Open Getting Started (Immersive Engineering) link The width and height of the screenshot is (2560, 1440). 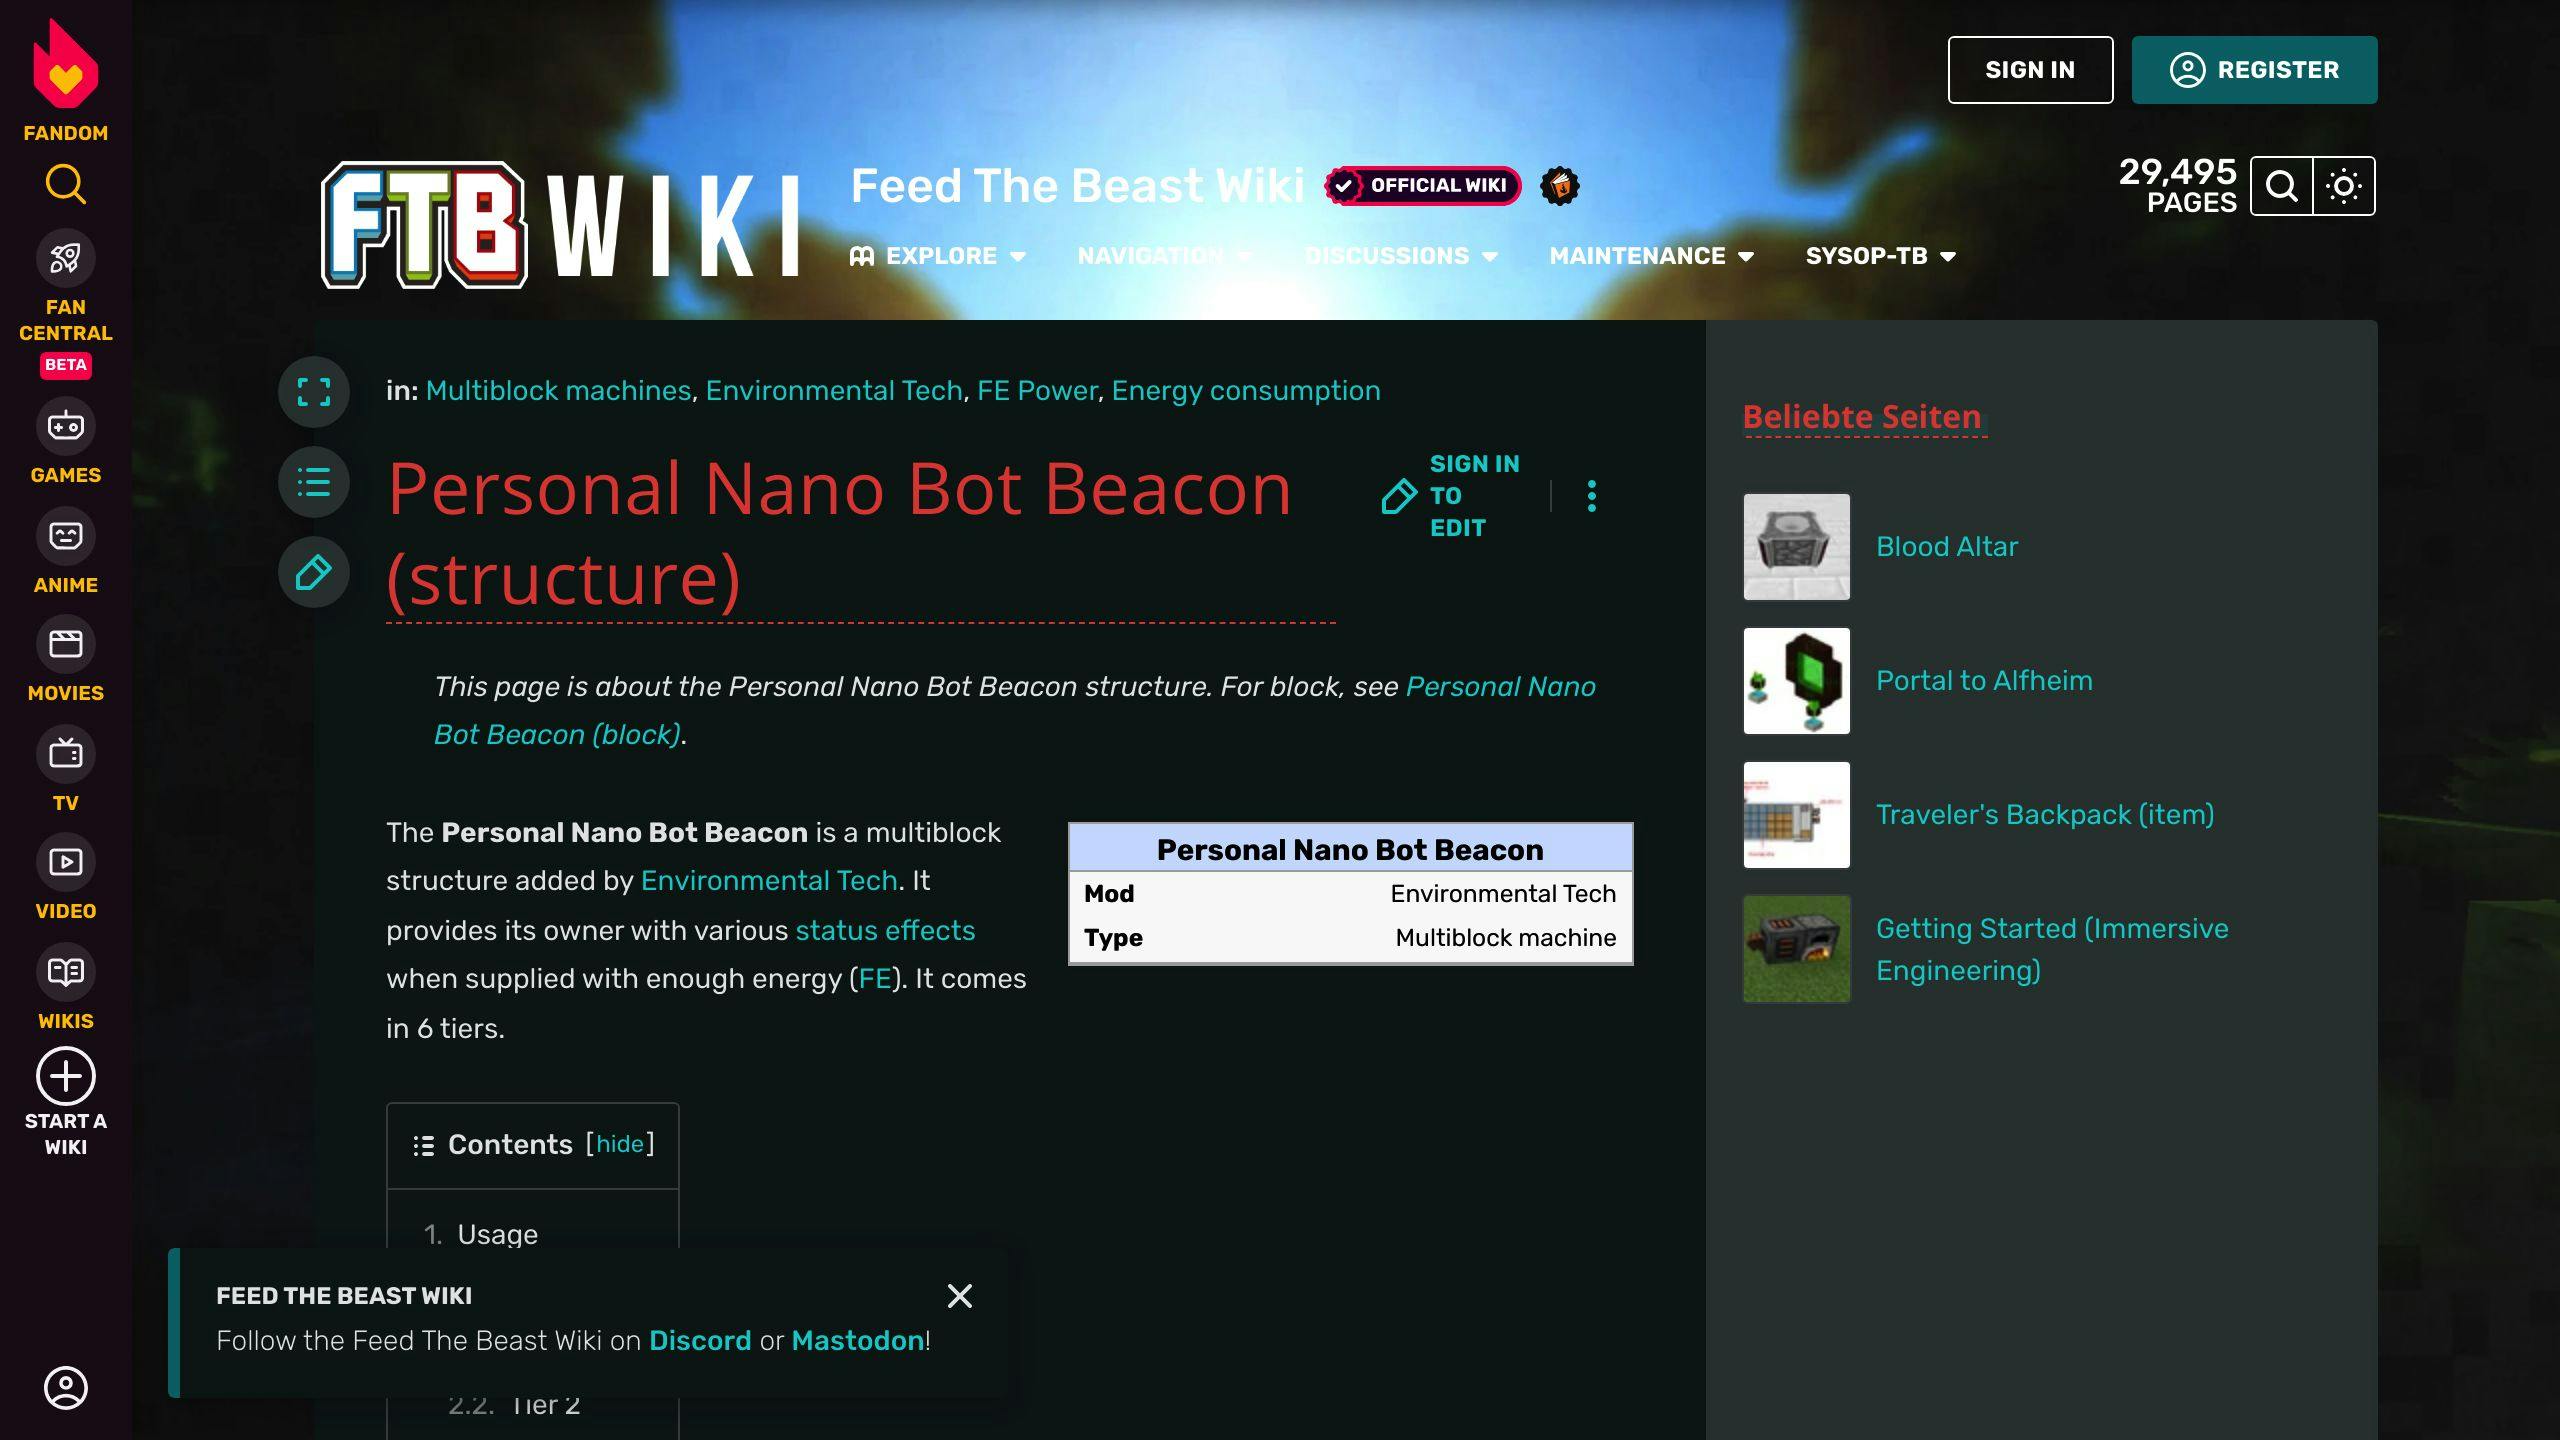click(2052, 949)
